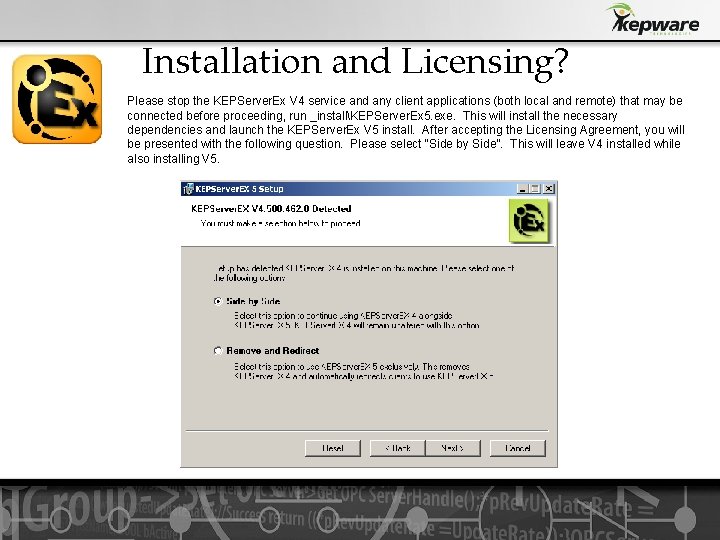Close the KEPServerEX 5 Setup window
720x540 pixels.
[x=549, y=189]
